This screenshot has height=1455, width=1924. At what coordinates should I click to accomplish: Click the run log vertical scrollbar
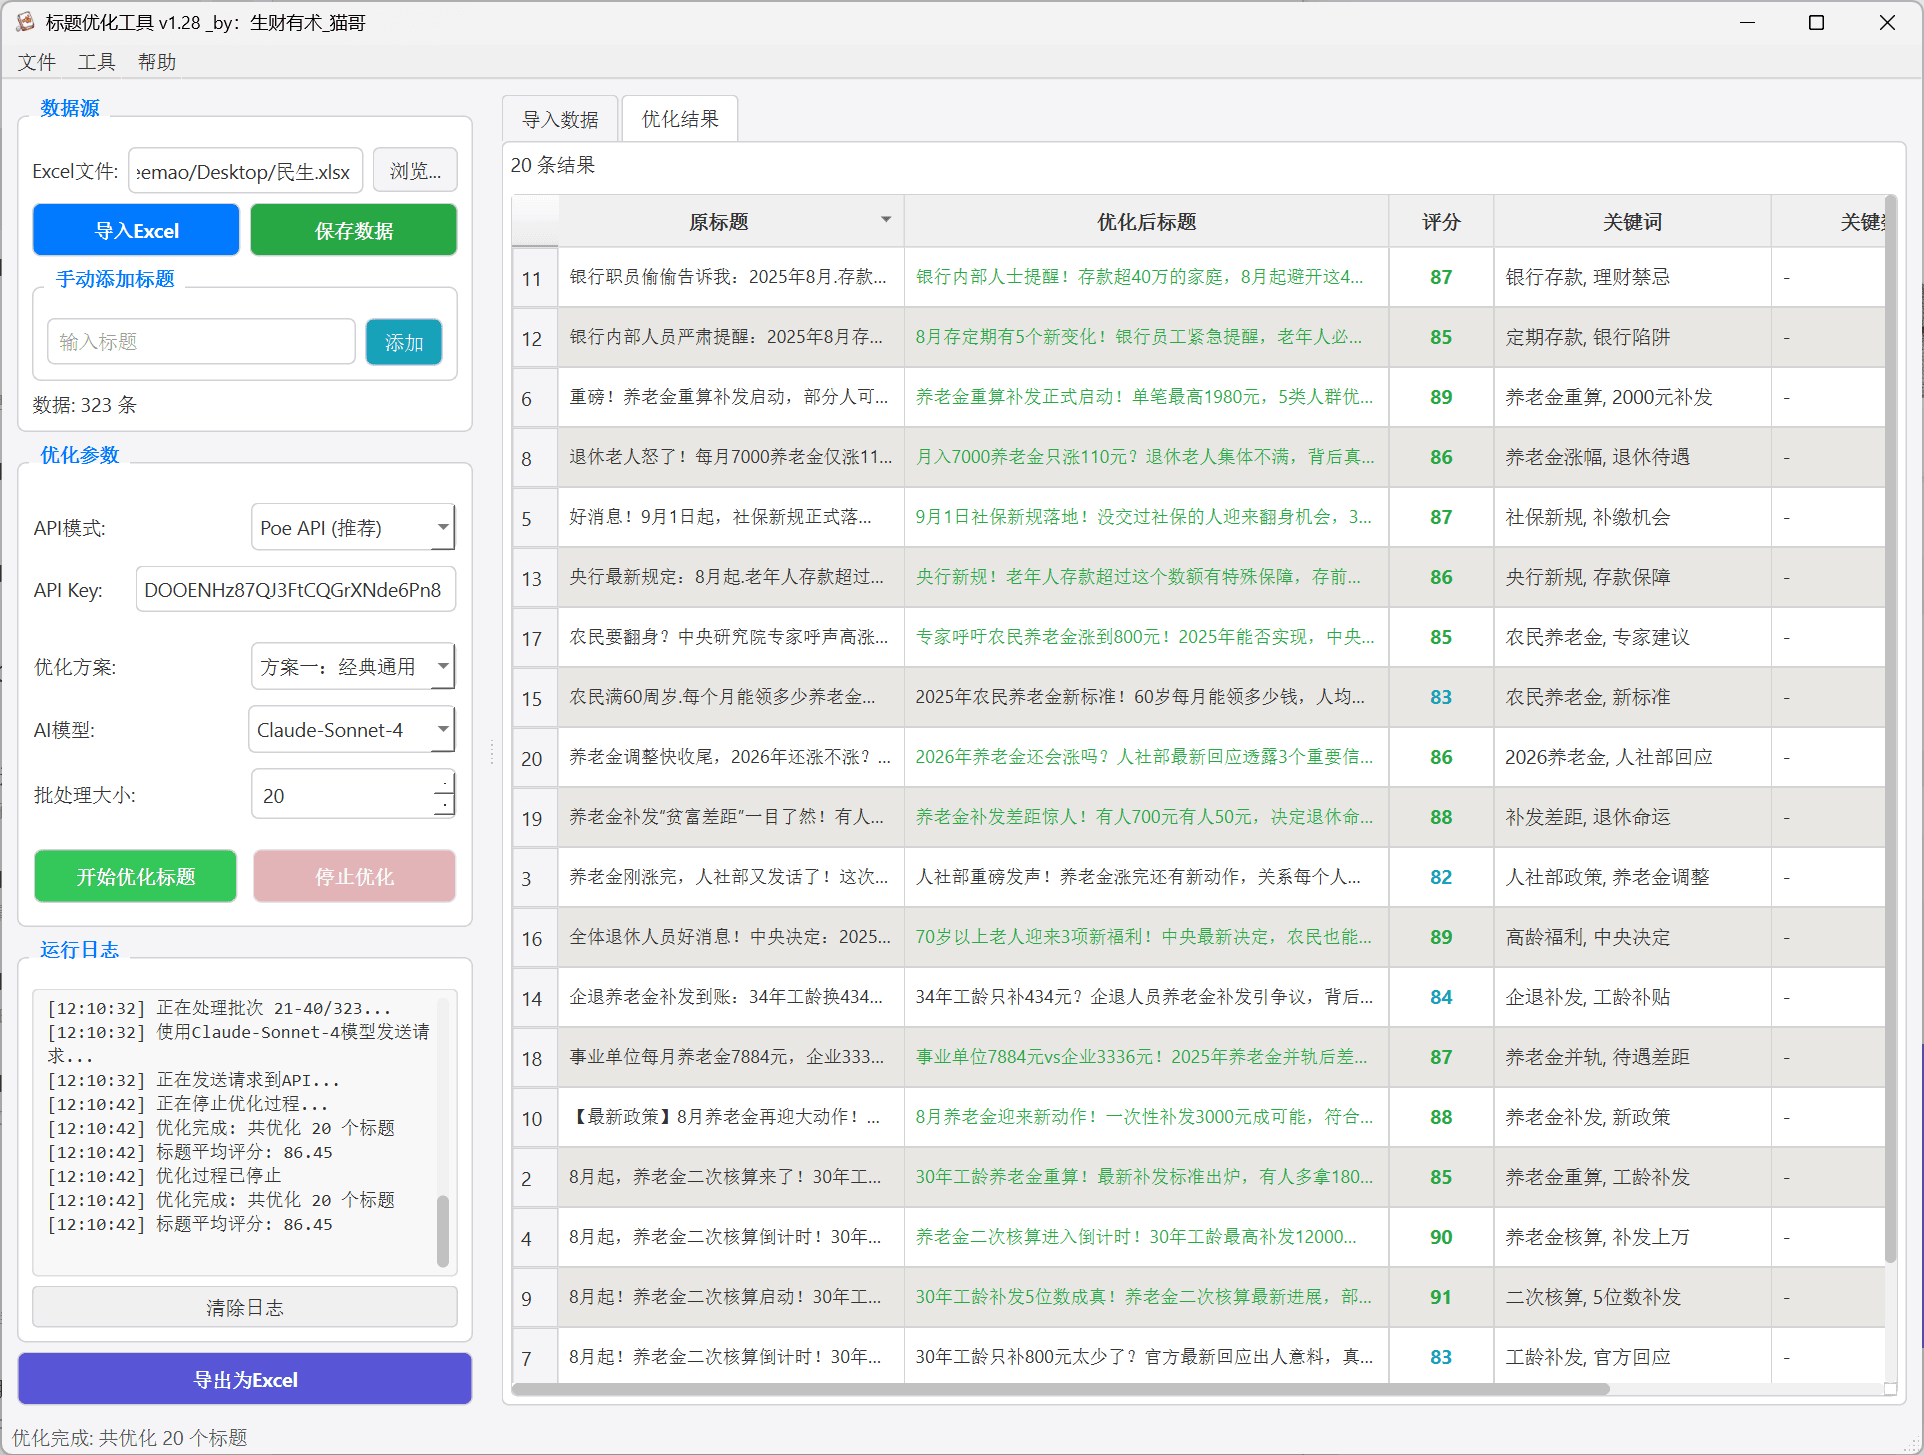pos(443,1229)
